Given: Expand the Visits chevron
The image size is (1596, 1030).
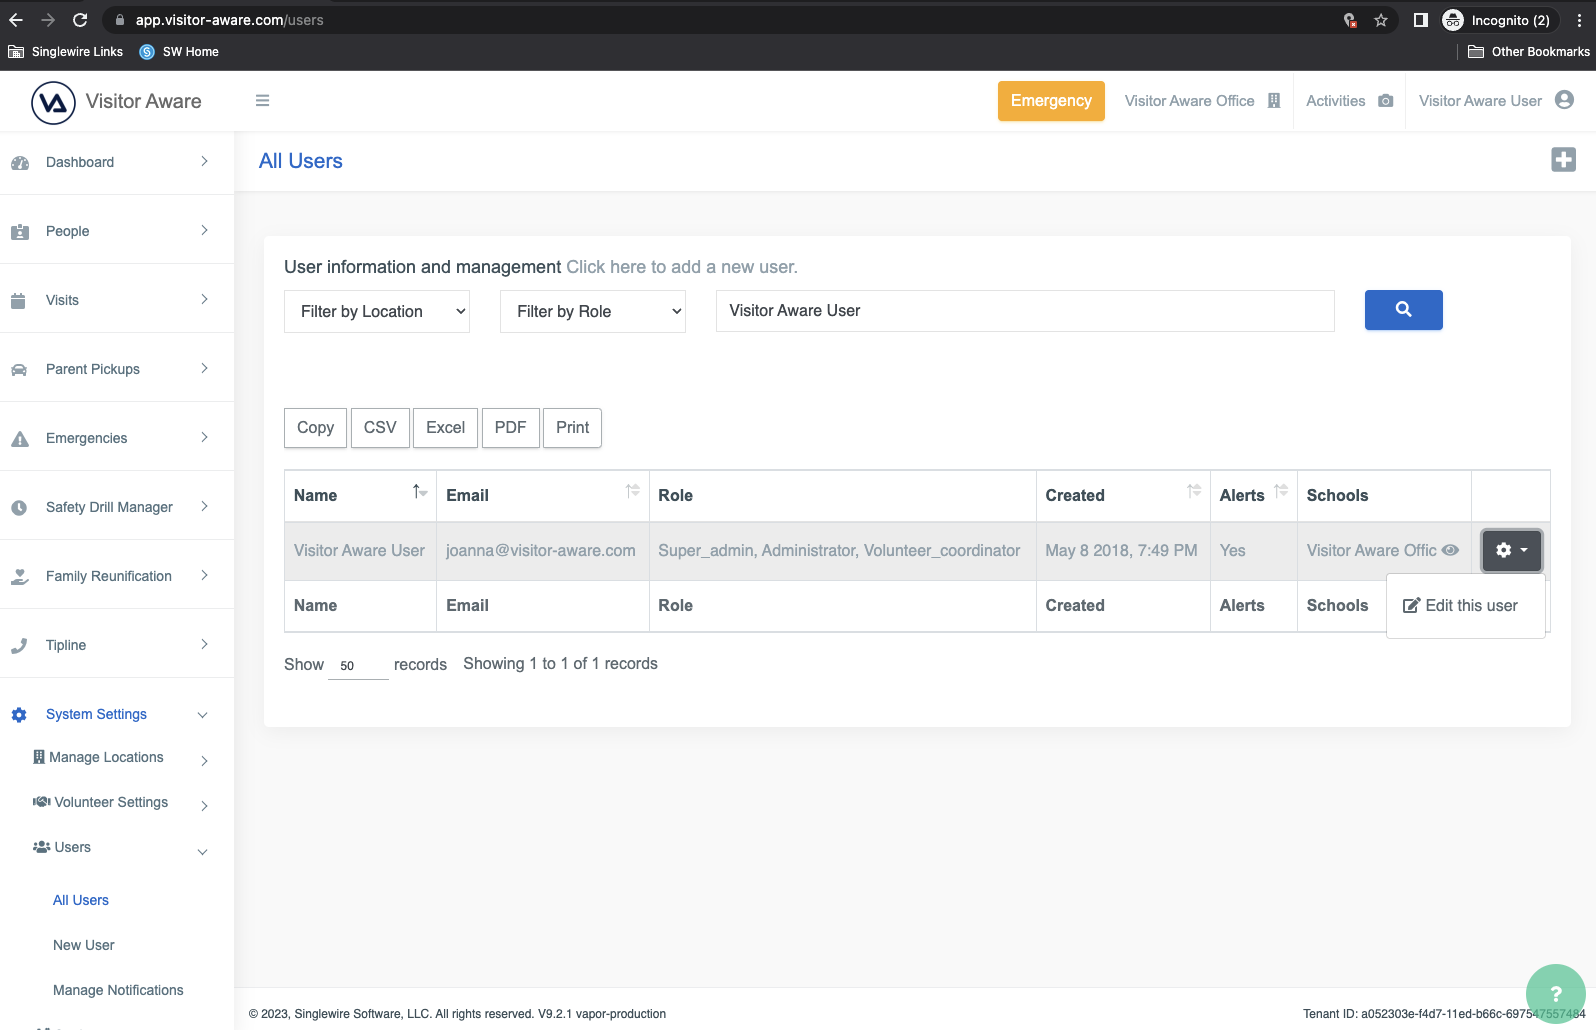Looking at the screenshot, I should click(x=204, y=299).
